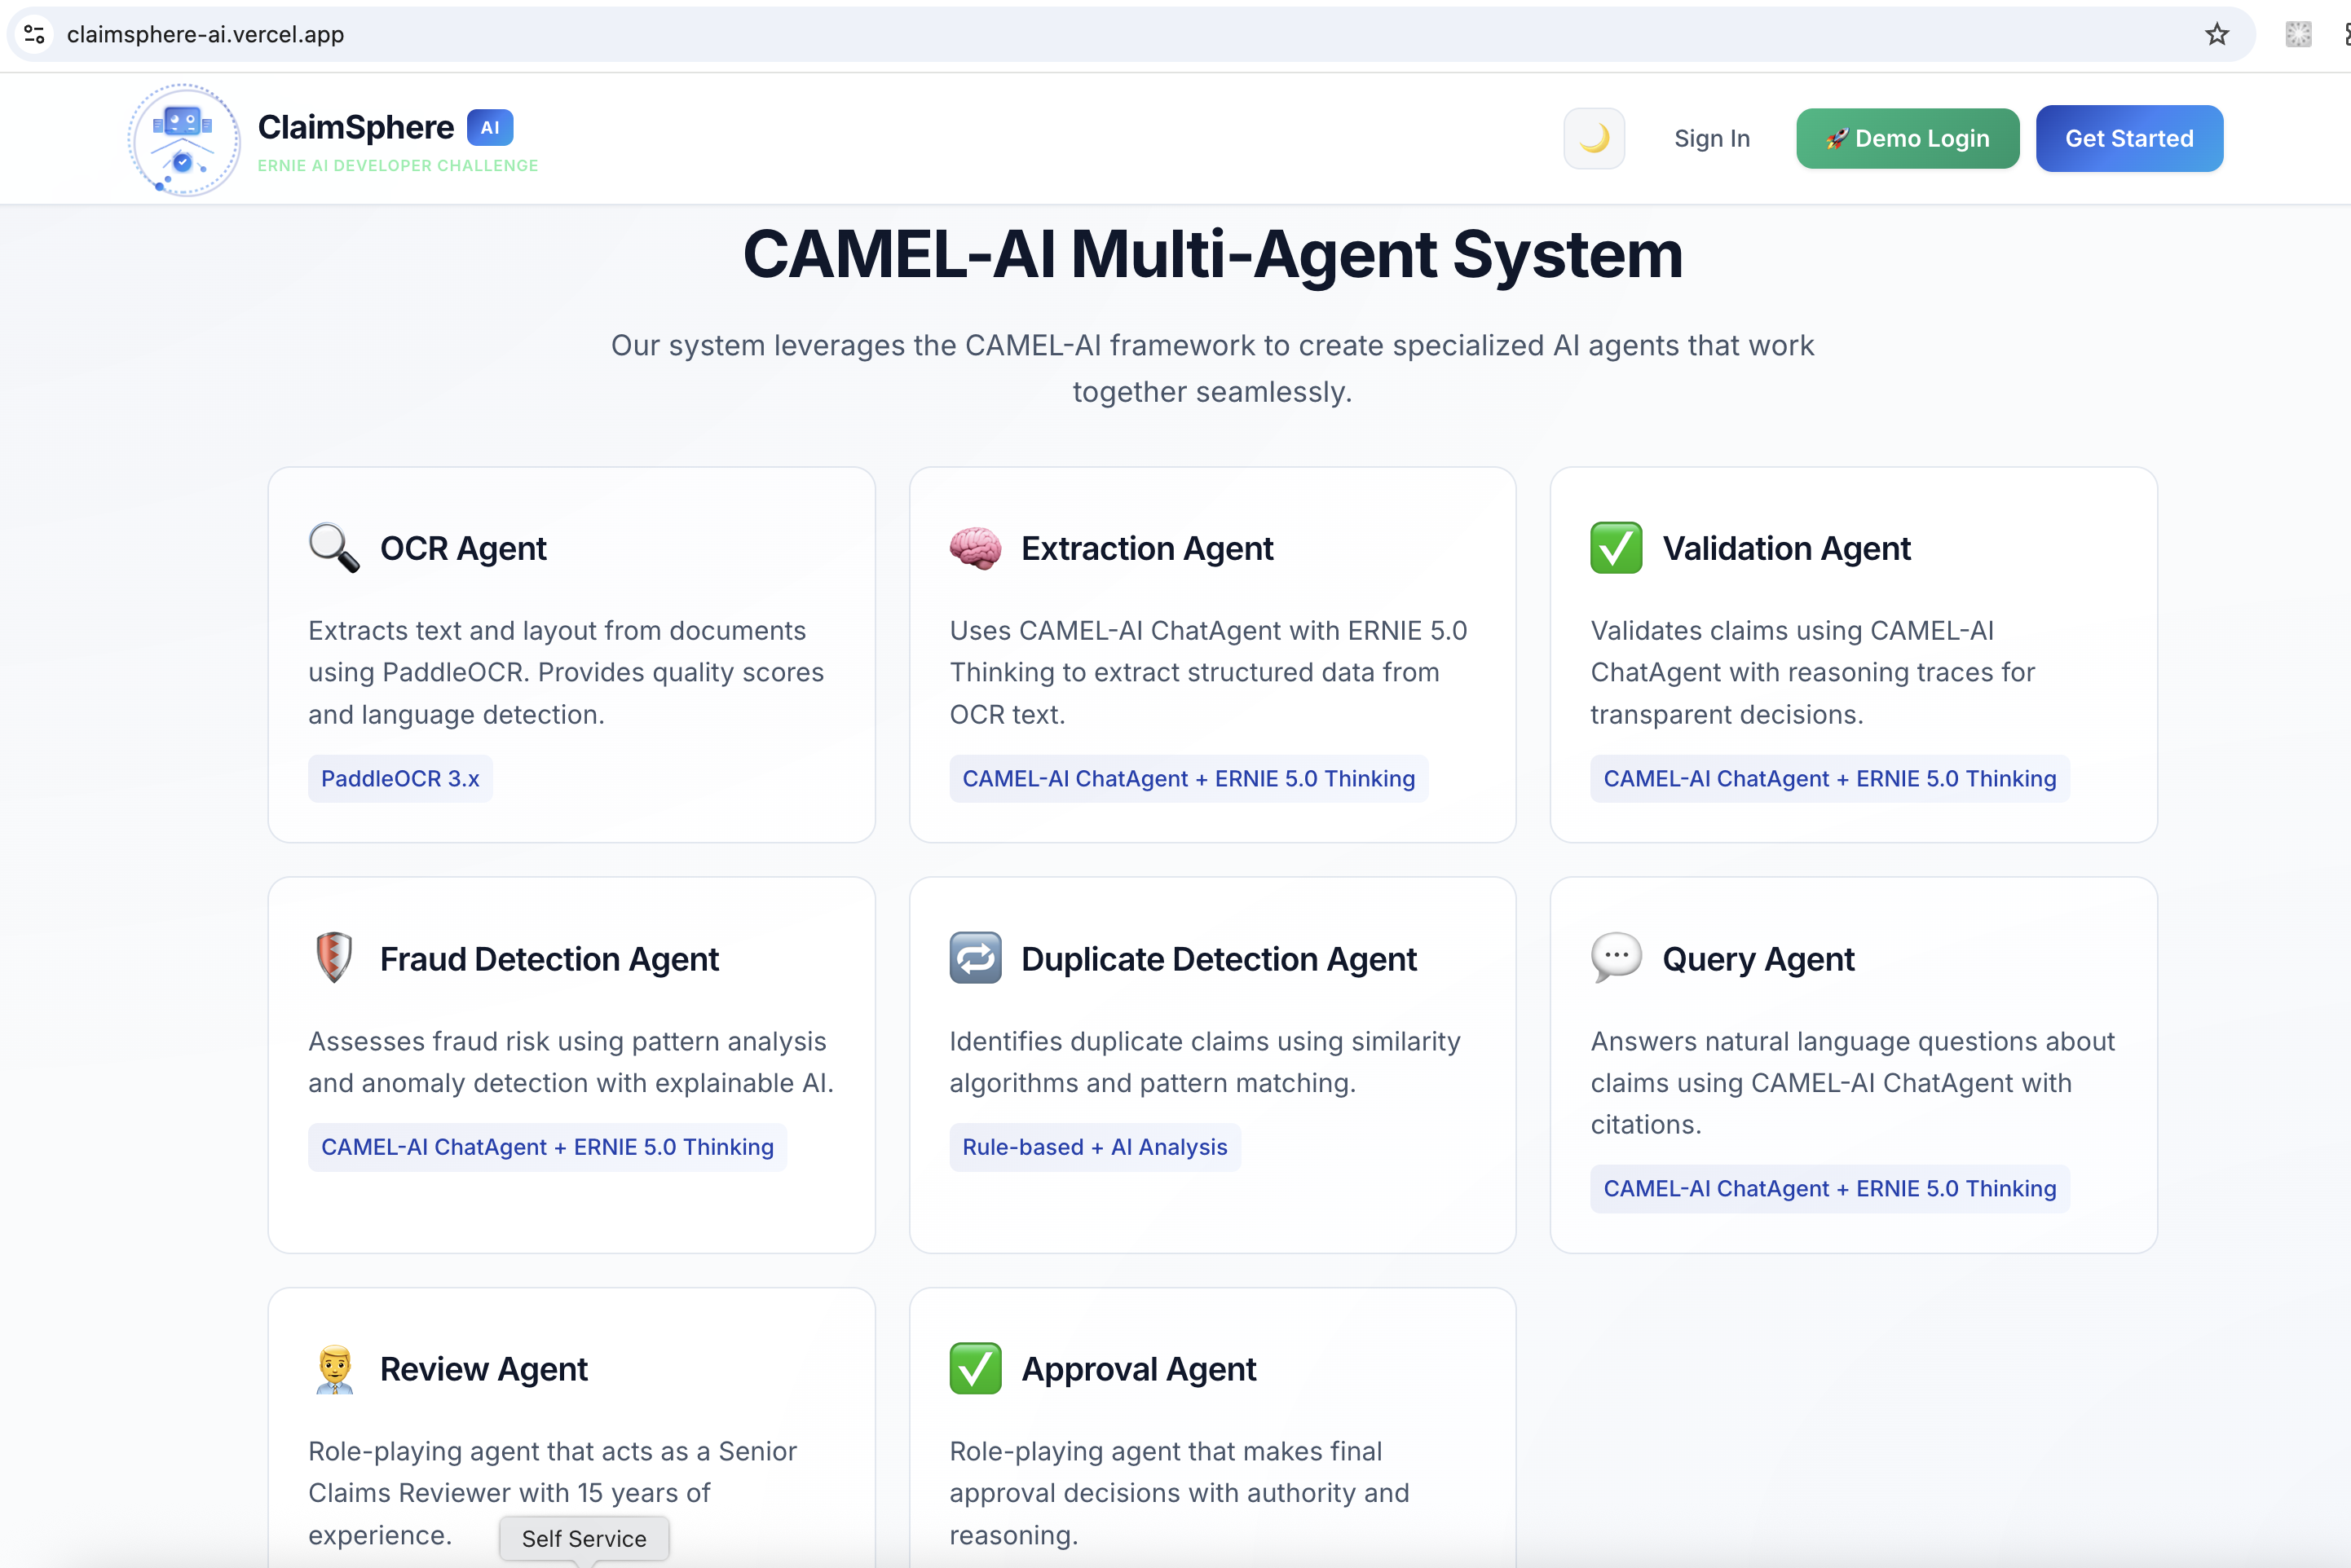Click the Validation Agent green checkmark icon
Image resolution: width=2351 pixels, height=1568 pixels.
point(1616,548)
